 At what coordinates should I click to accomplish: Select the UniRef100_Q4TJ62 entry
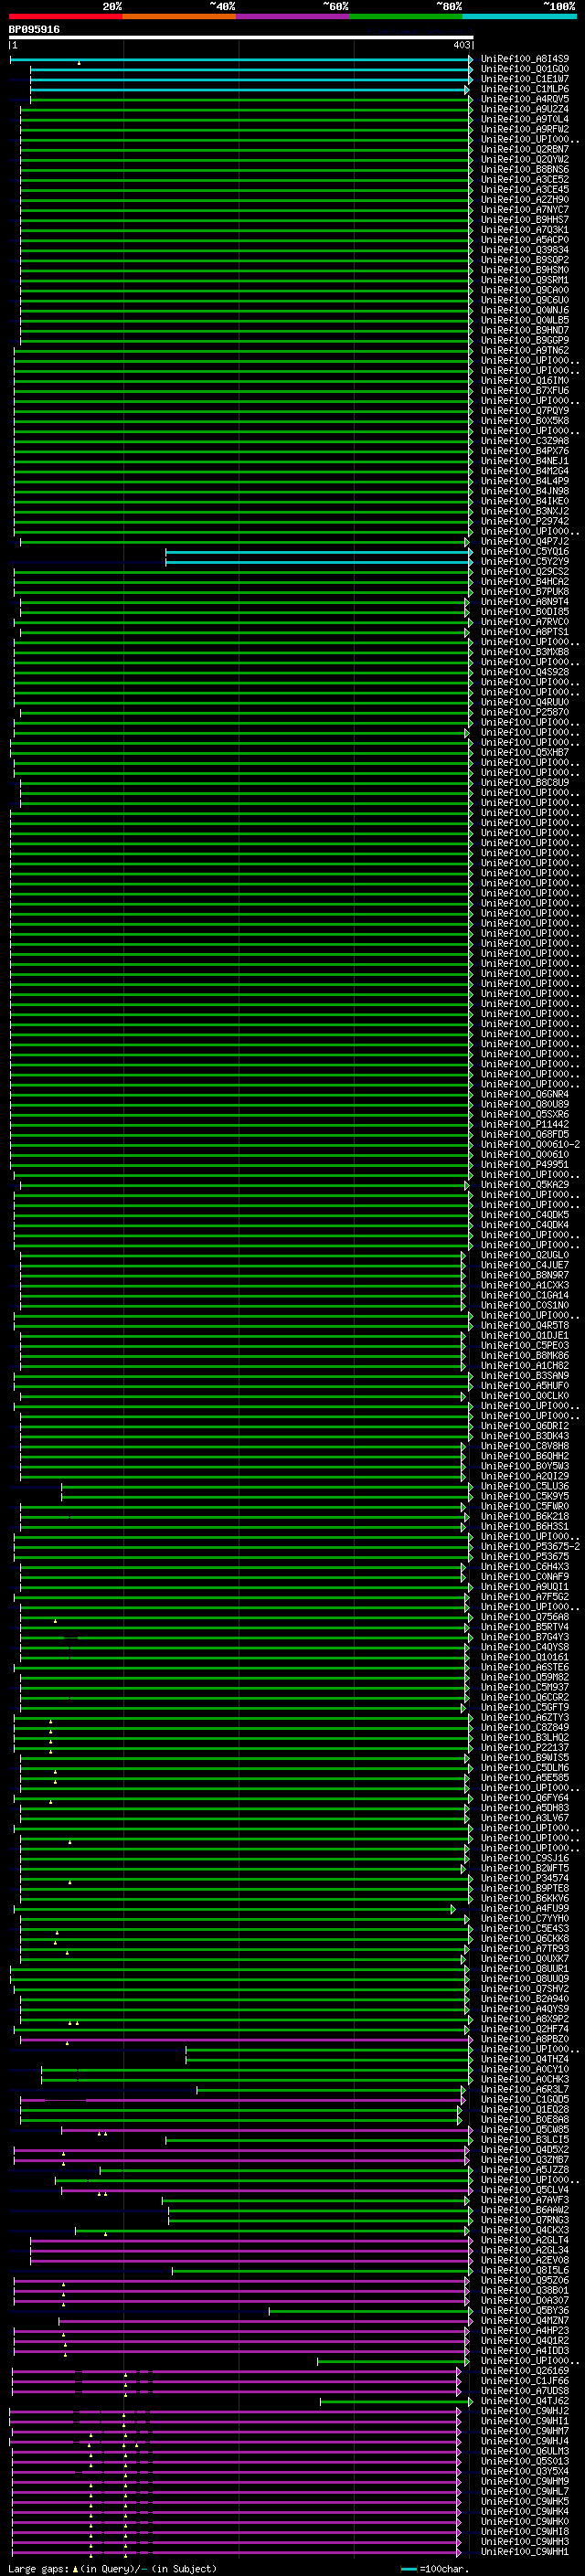[525, 2400]
